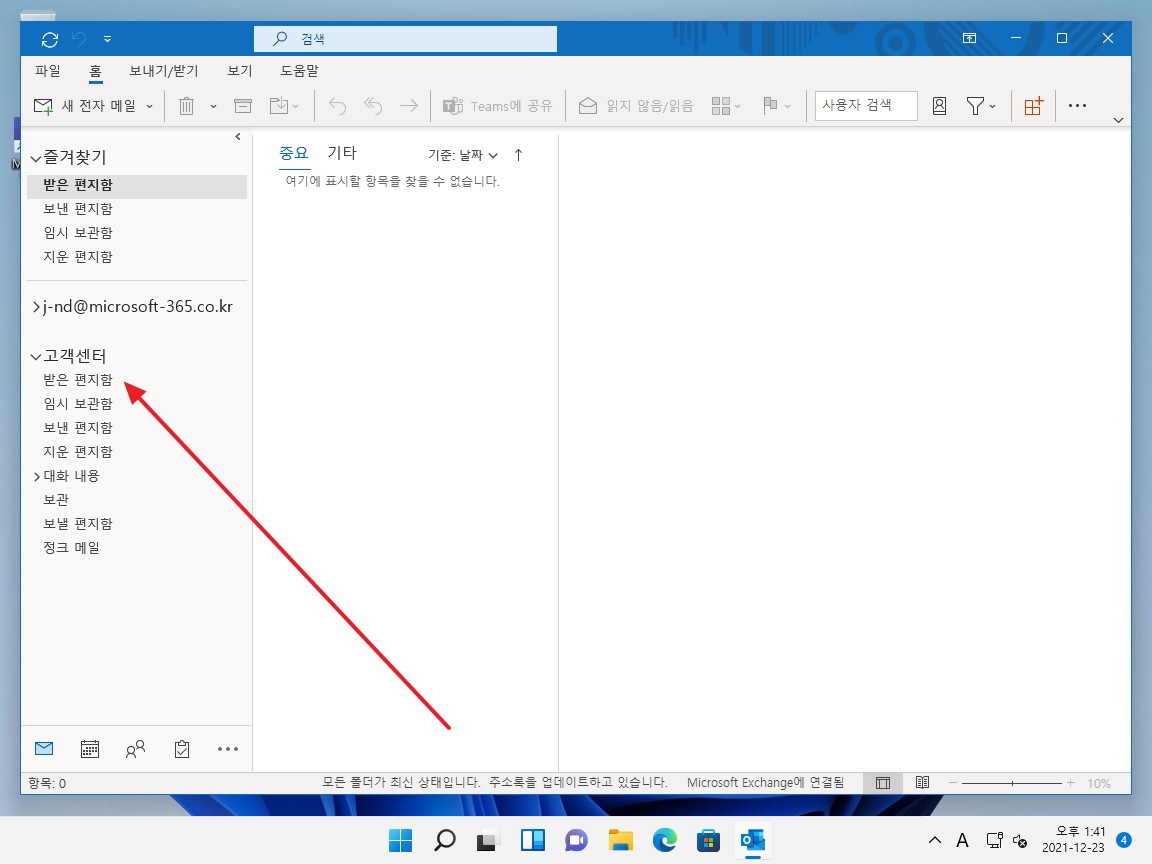Toggle sort order with the up arrow
This screenshot has height=864, width=1152.
[519, 155]
